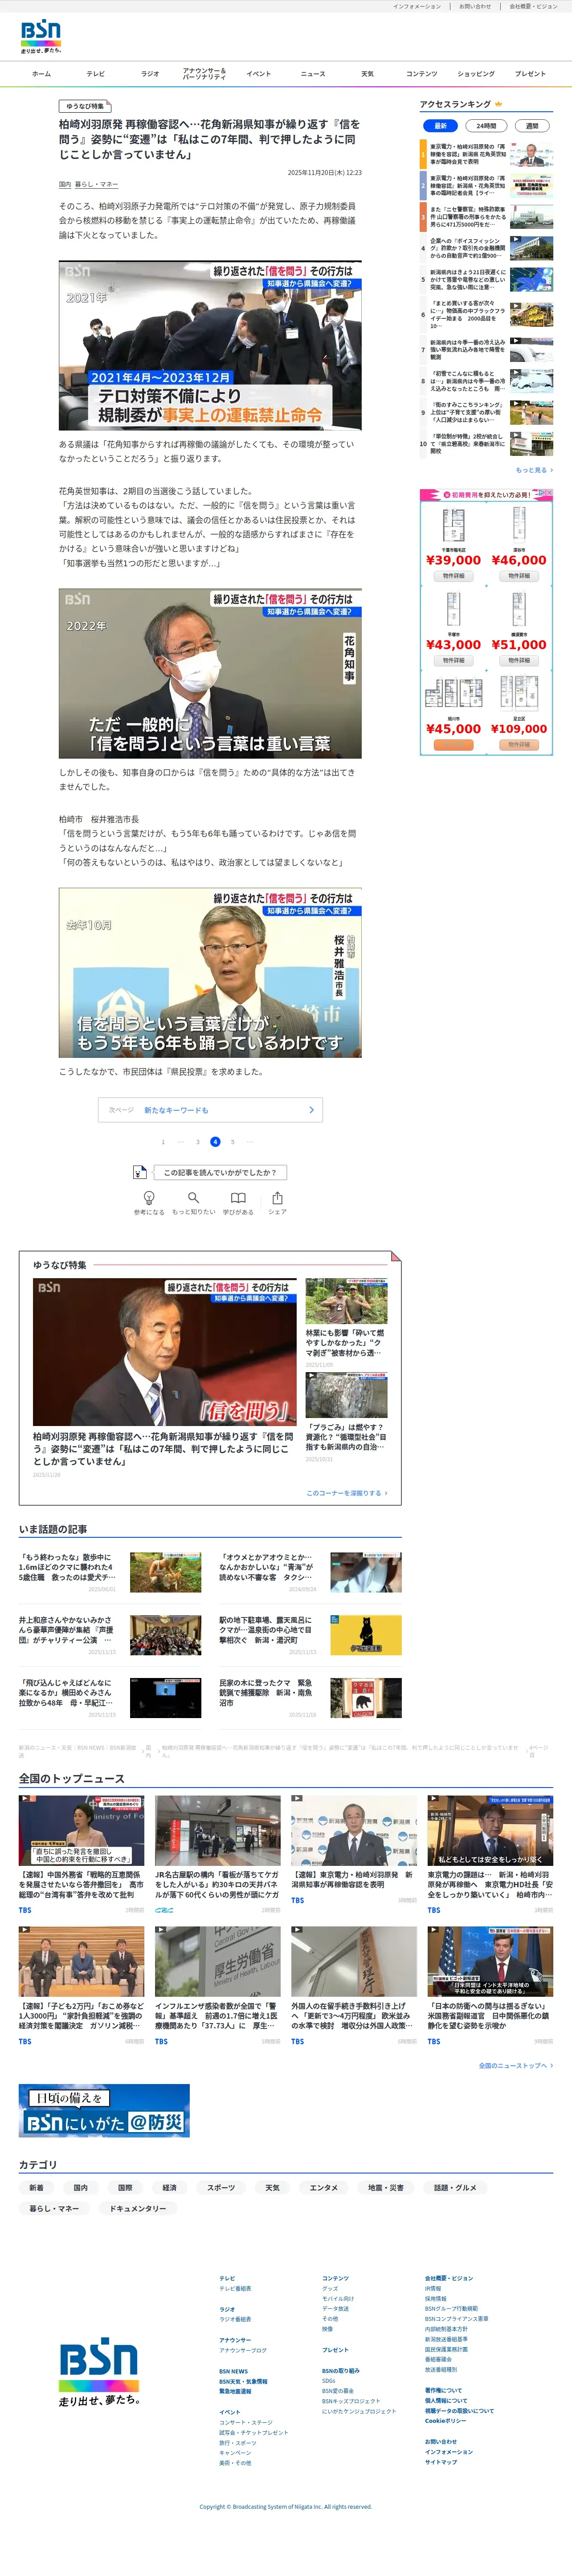
Task: Open インフルエンザ感染者数 news thumbnail
Action: tap(217, 1962)
